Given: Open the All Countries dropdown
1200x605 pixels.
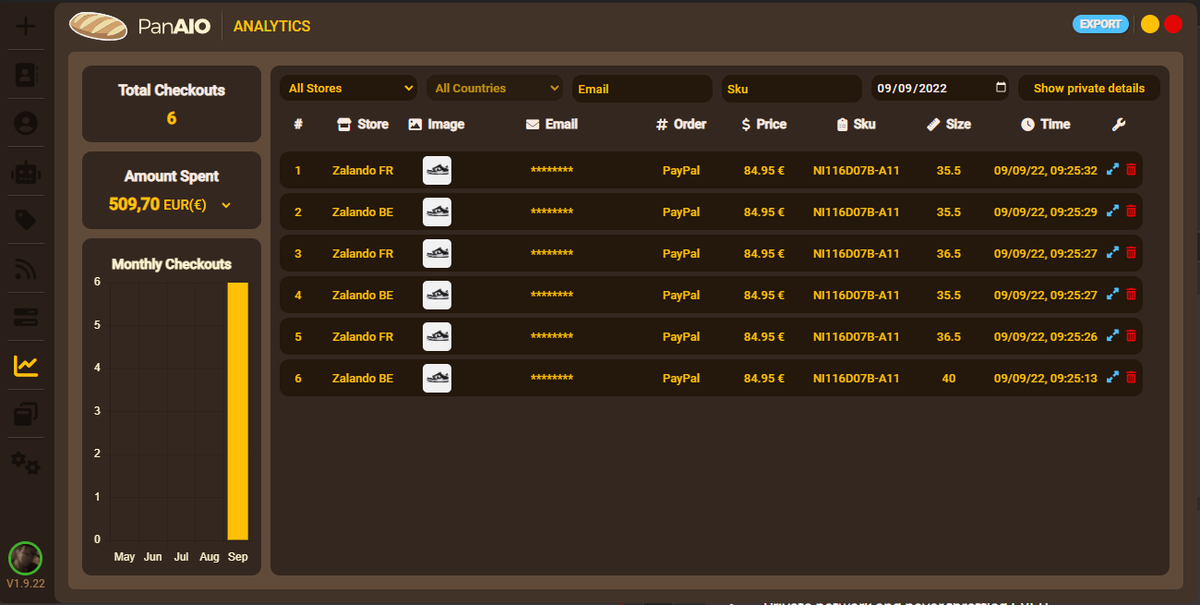Looking at the screenshot, I should [x=495, y=88].
